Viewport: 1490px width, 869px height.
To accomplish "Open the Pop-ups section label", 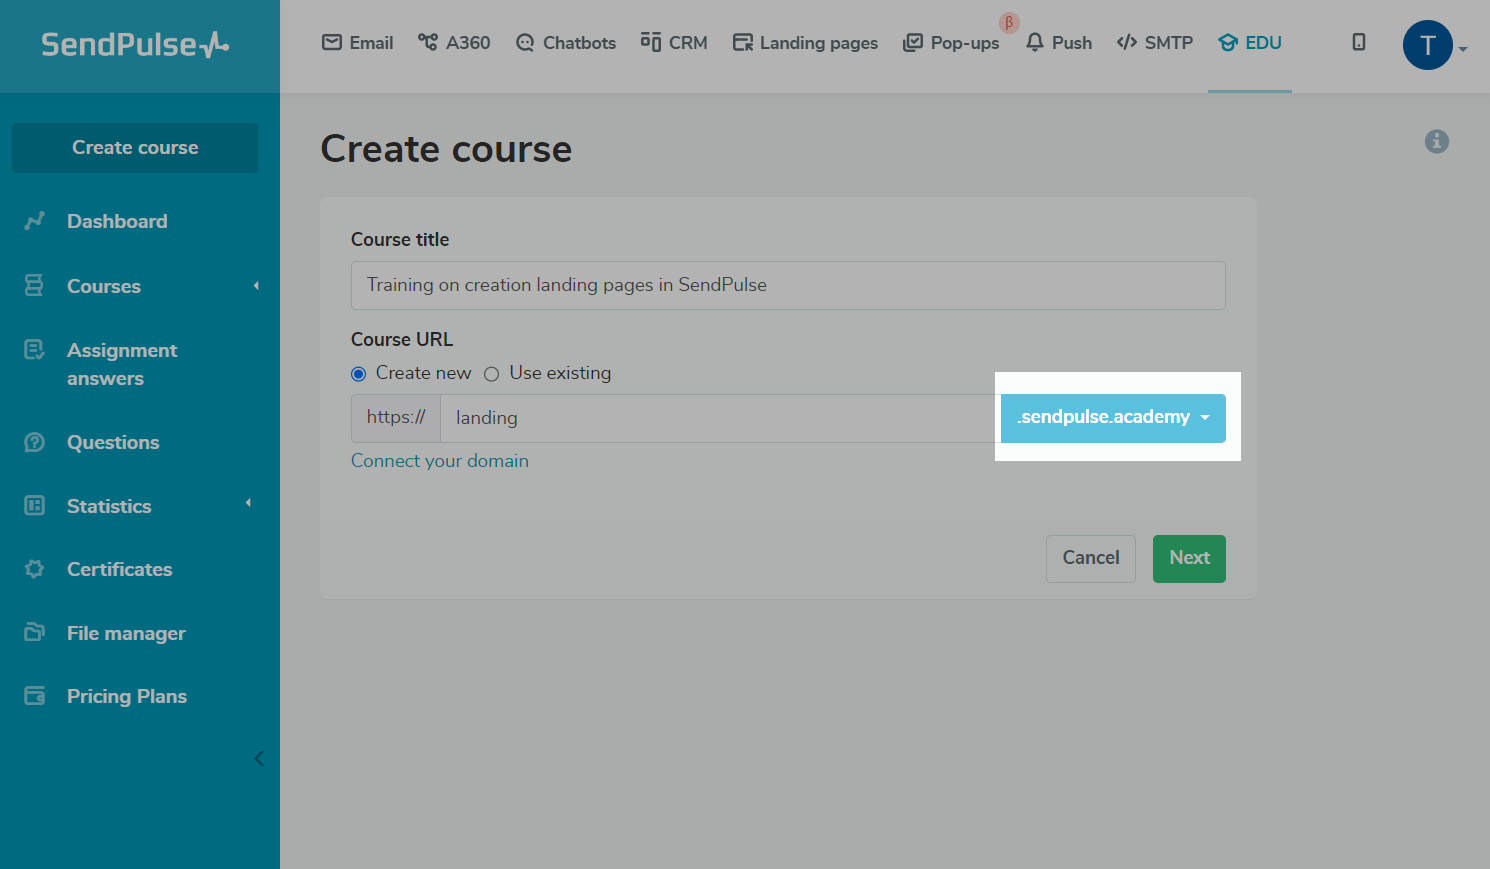I will point(965,43).
